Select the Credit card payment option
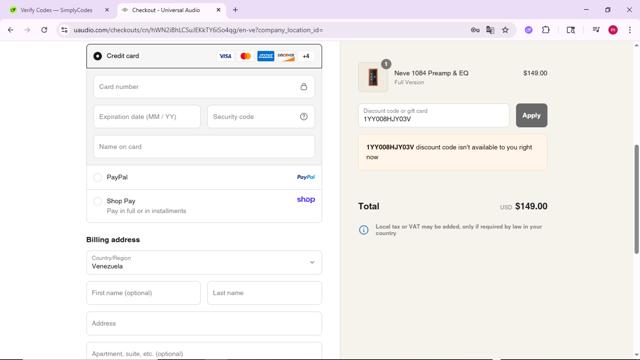 coord(98,56)
